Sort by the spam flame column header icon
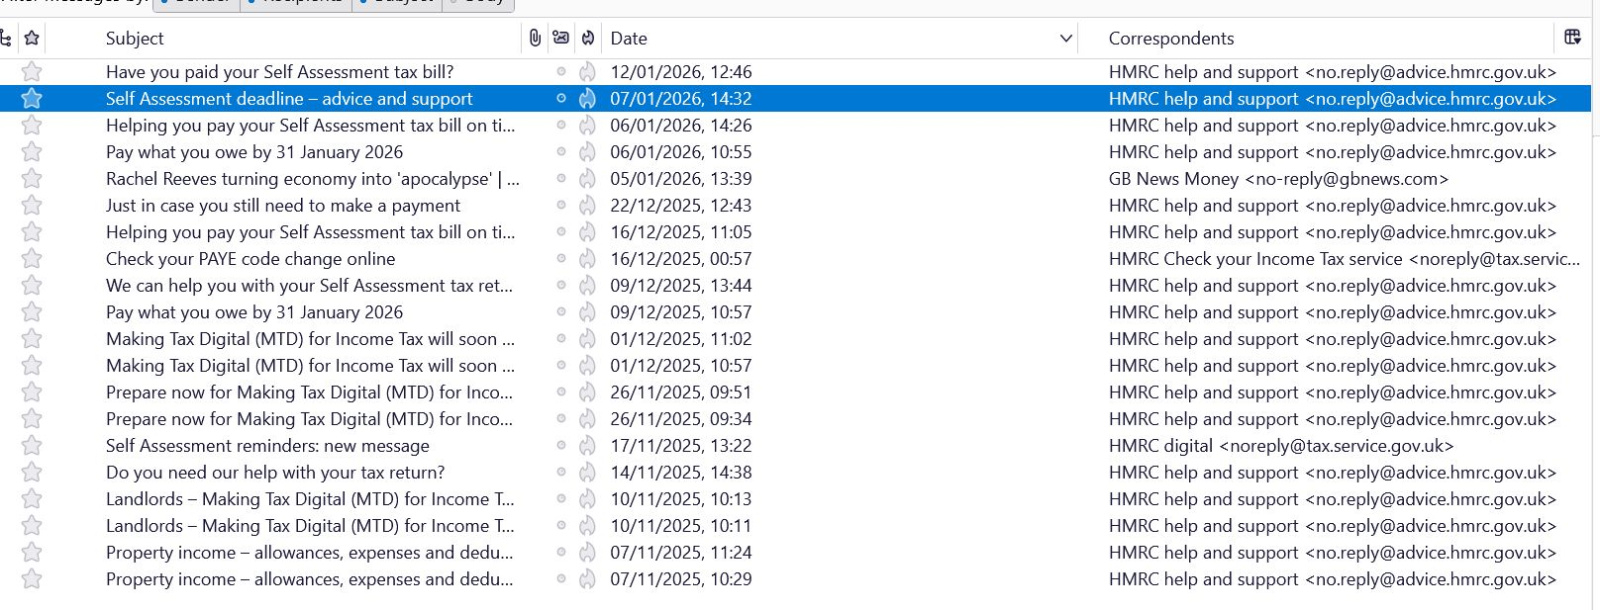The height and width of the screenshot is (610, 1600). point(588,38)
